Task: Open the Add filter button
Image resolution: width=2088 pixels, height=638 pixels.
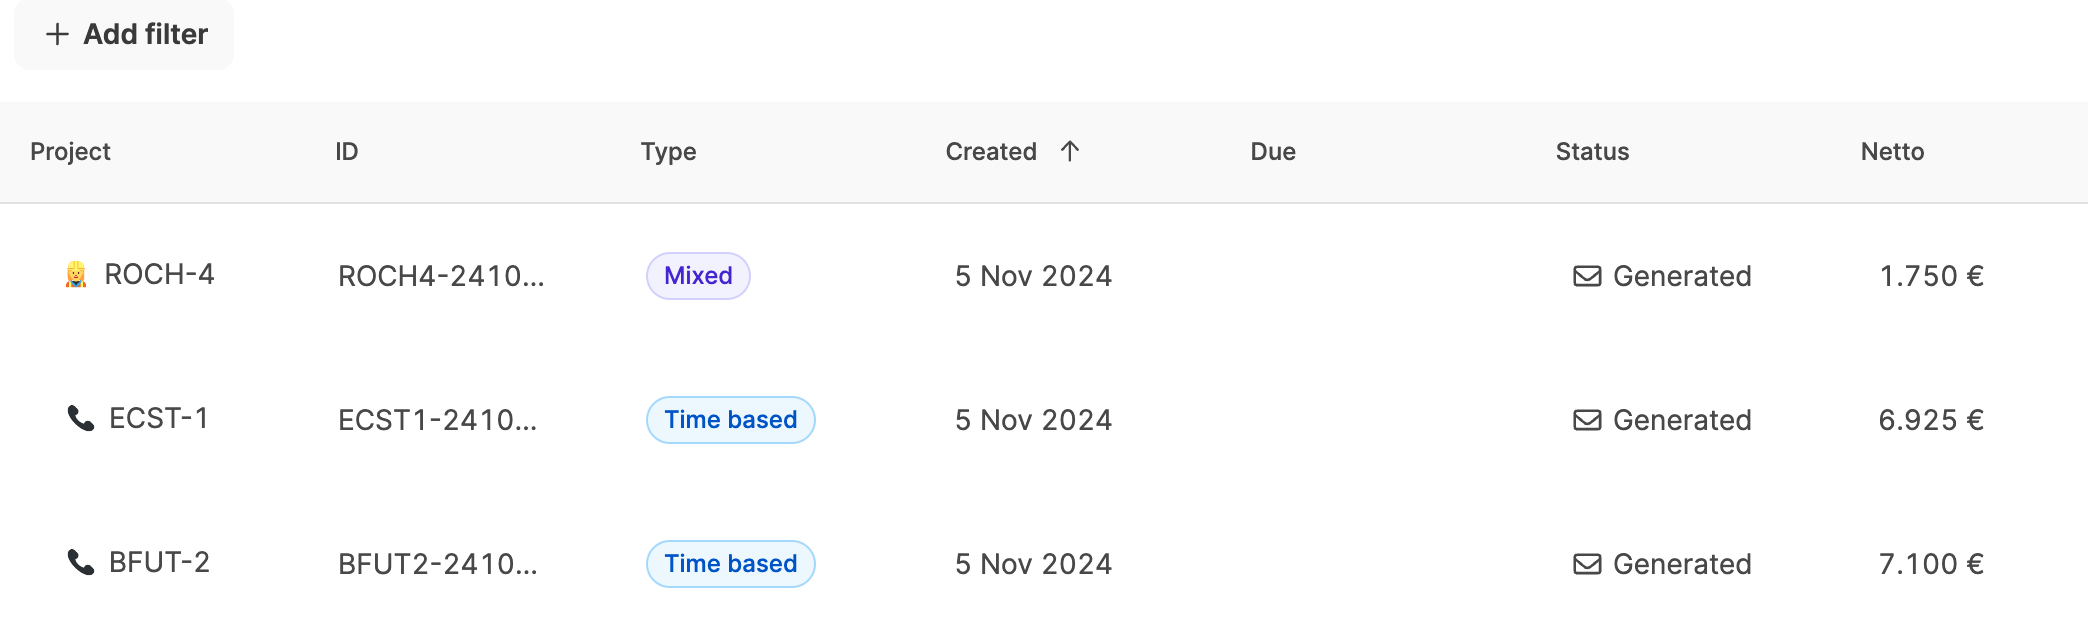Action: pos(124,35)
